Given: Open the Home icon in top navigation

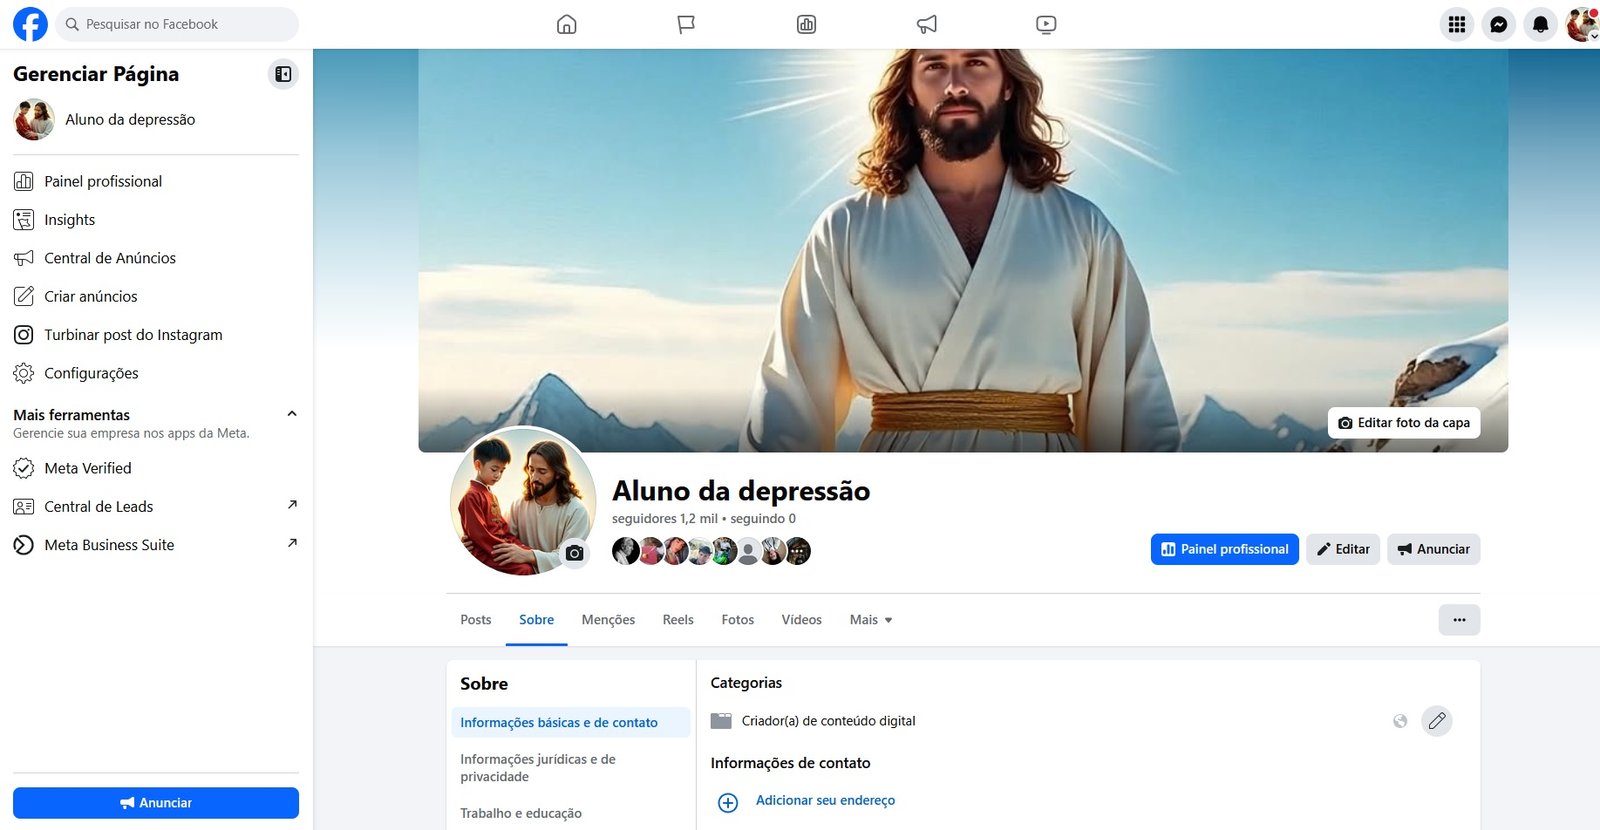Looking at the screenshot, I should (x=566, y=24).
